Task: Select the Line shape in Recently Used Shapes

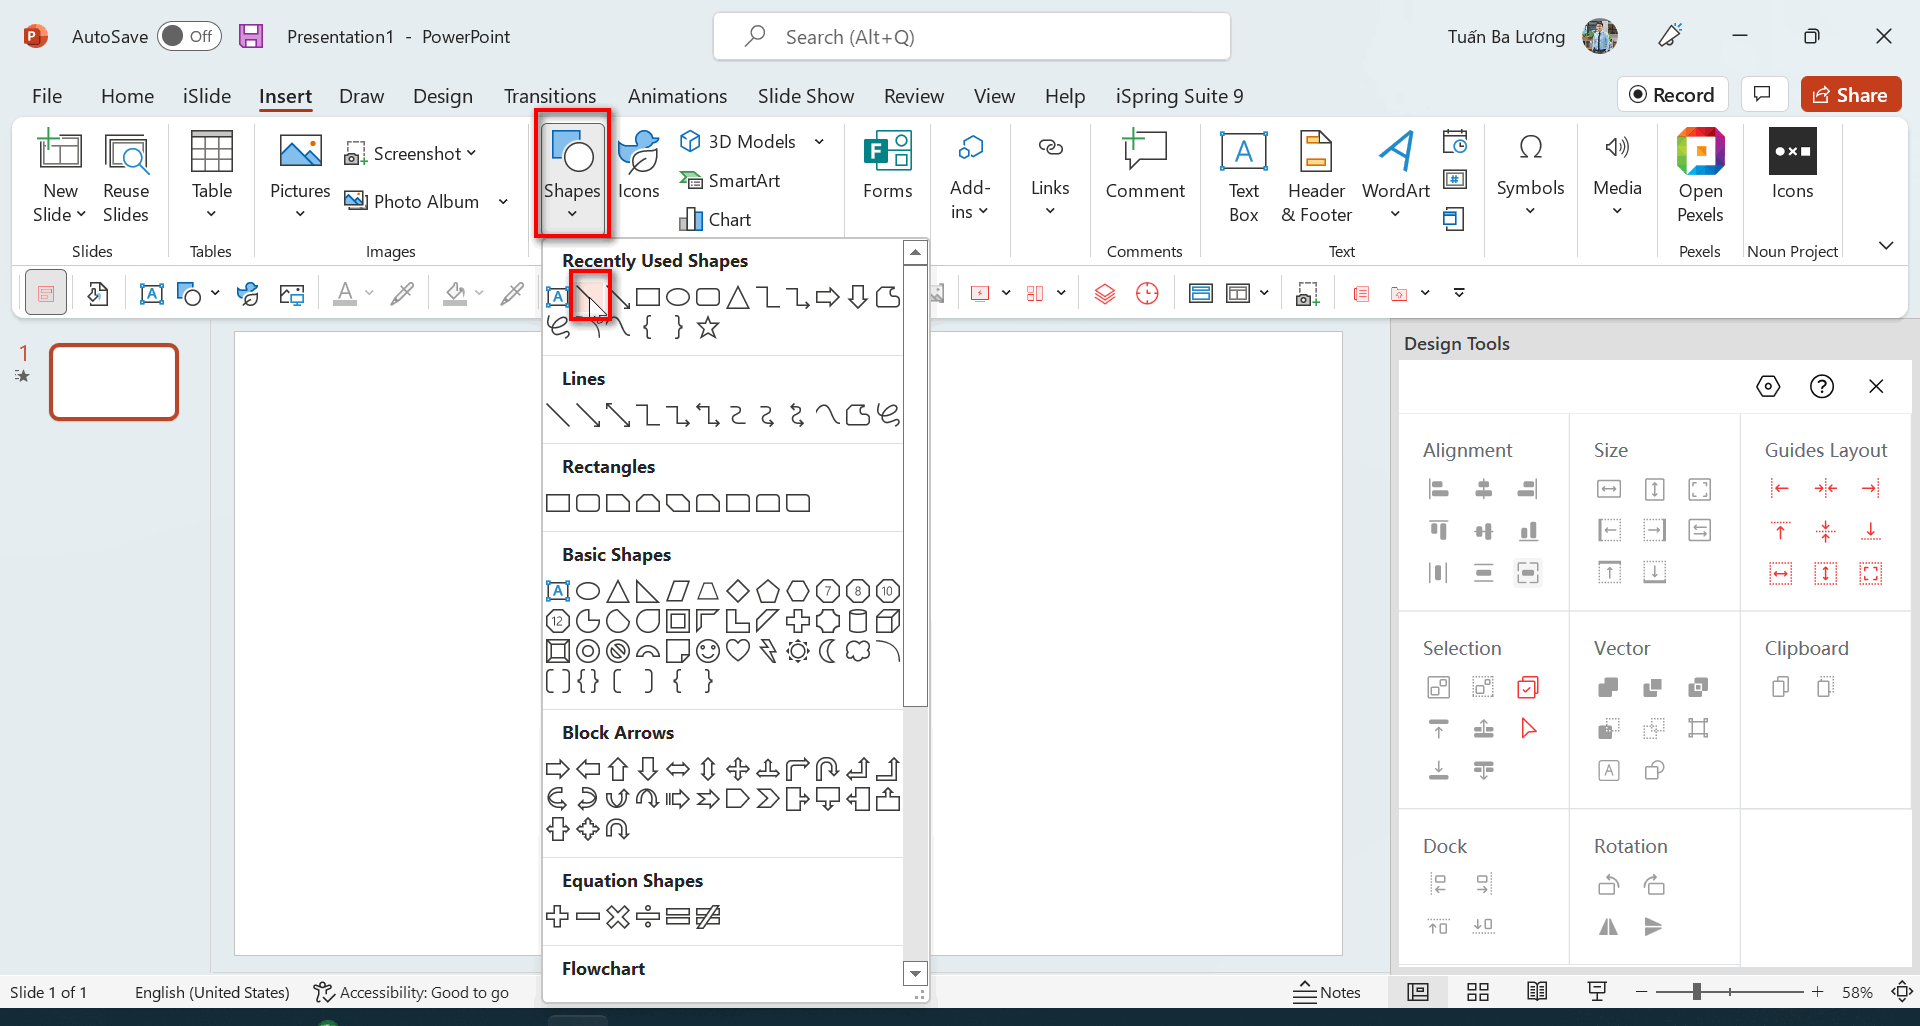Action: tap(588, 297)
